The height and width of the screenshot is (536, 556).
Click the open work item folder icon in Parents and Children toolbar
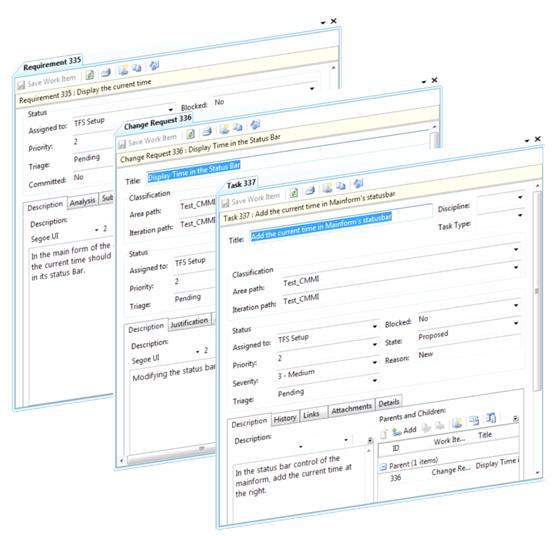tap(457, 423)
